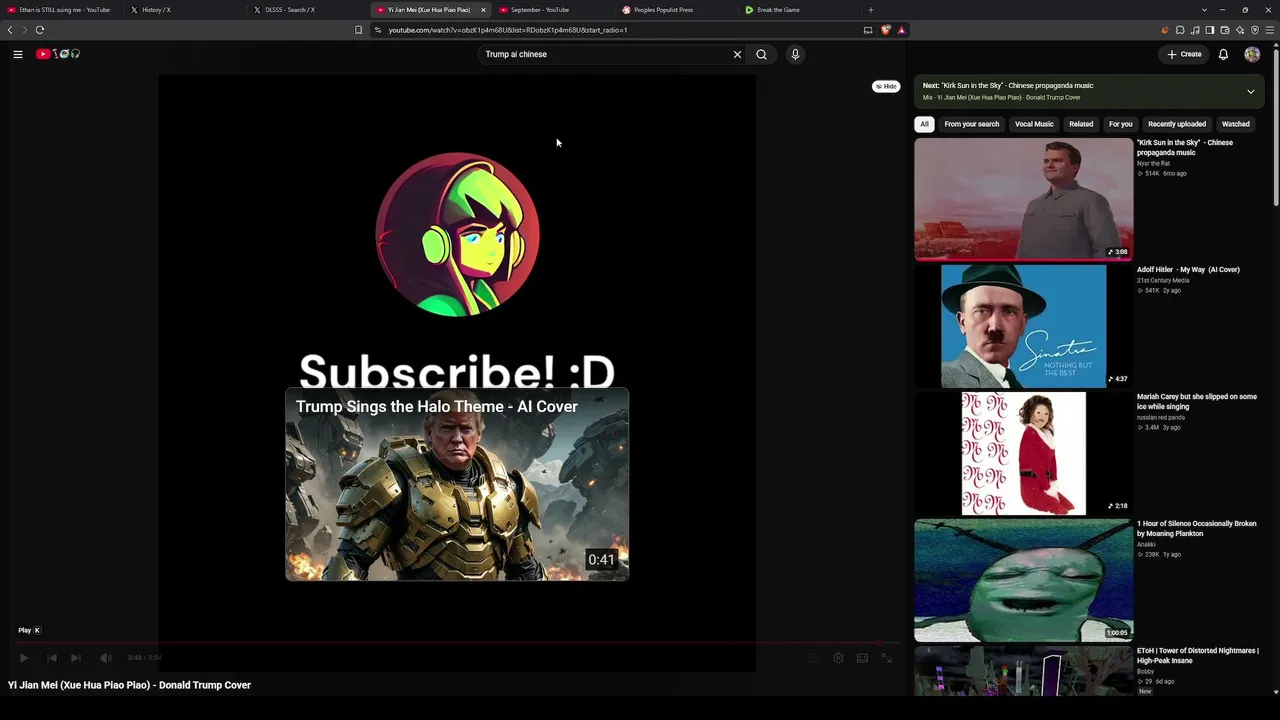Open the 'Trump Sings the Halo Theme' end card

coord(457,485)
